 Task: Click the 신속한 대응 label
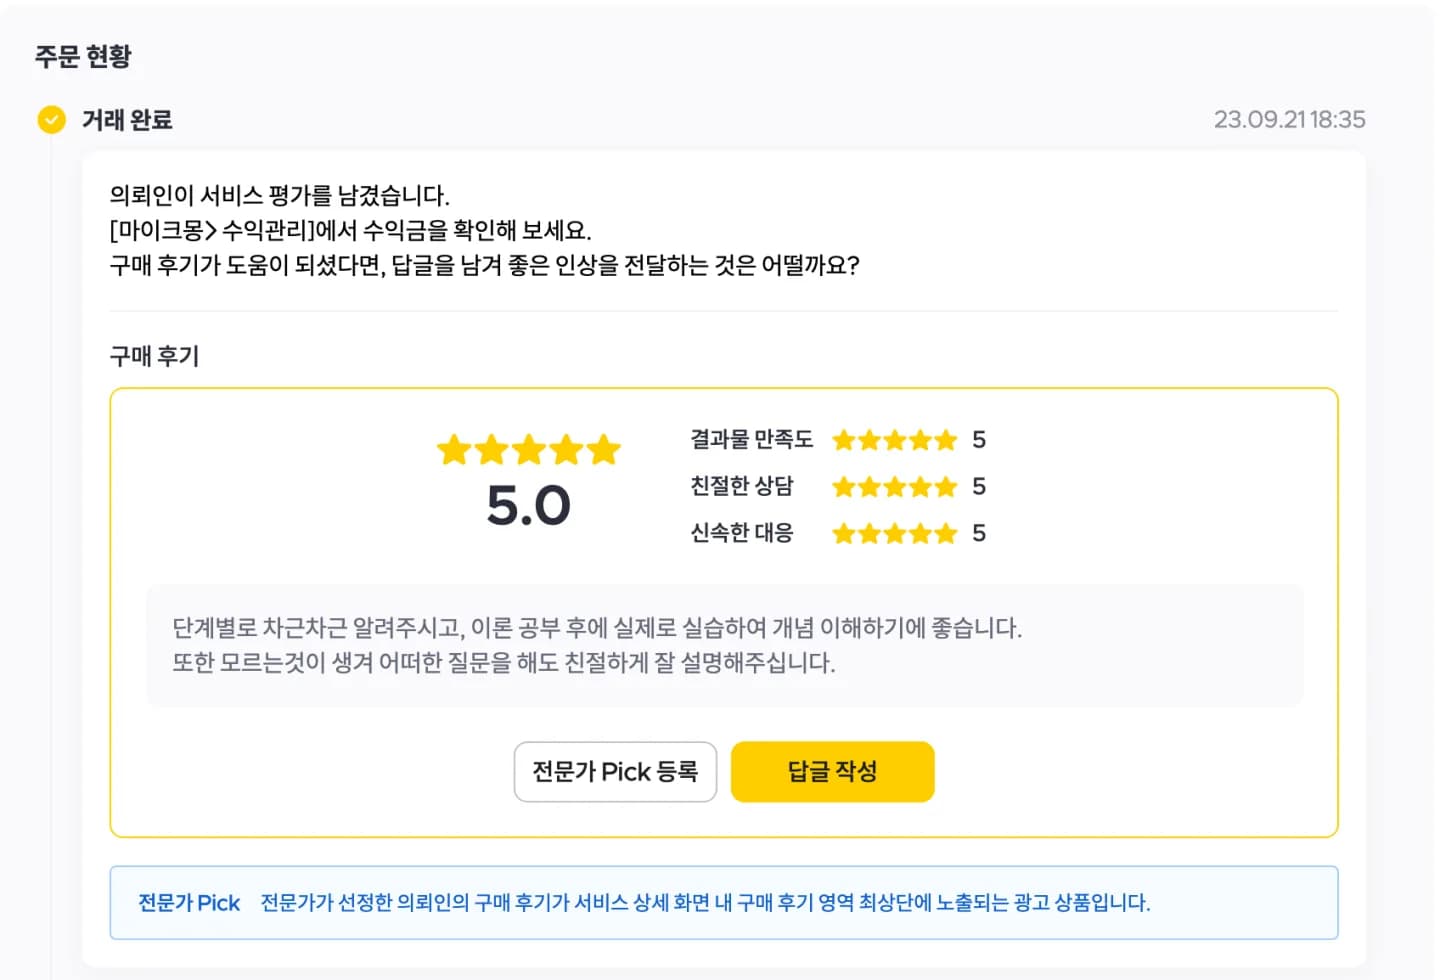(741, 534)
